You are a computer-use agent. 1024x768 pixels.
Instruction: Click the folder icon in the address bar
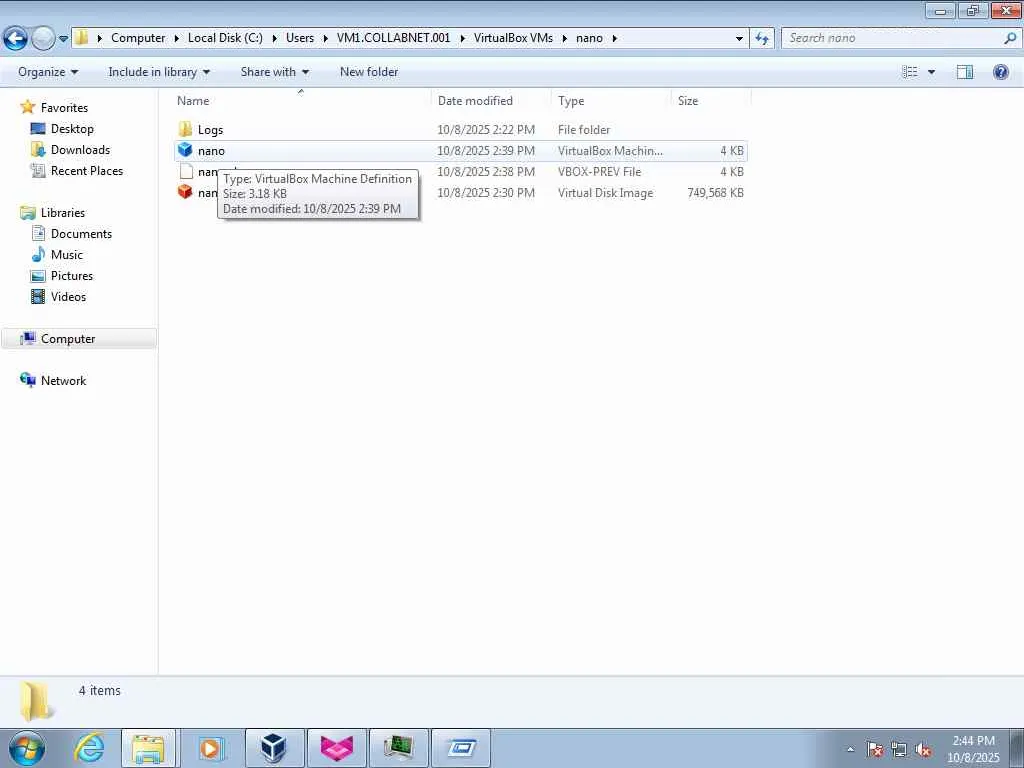81,38
